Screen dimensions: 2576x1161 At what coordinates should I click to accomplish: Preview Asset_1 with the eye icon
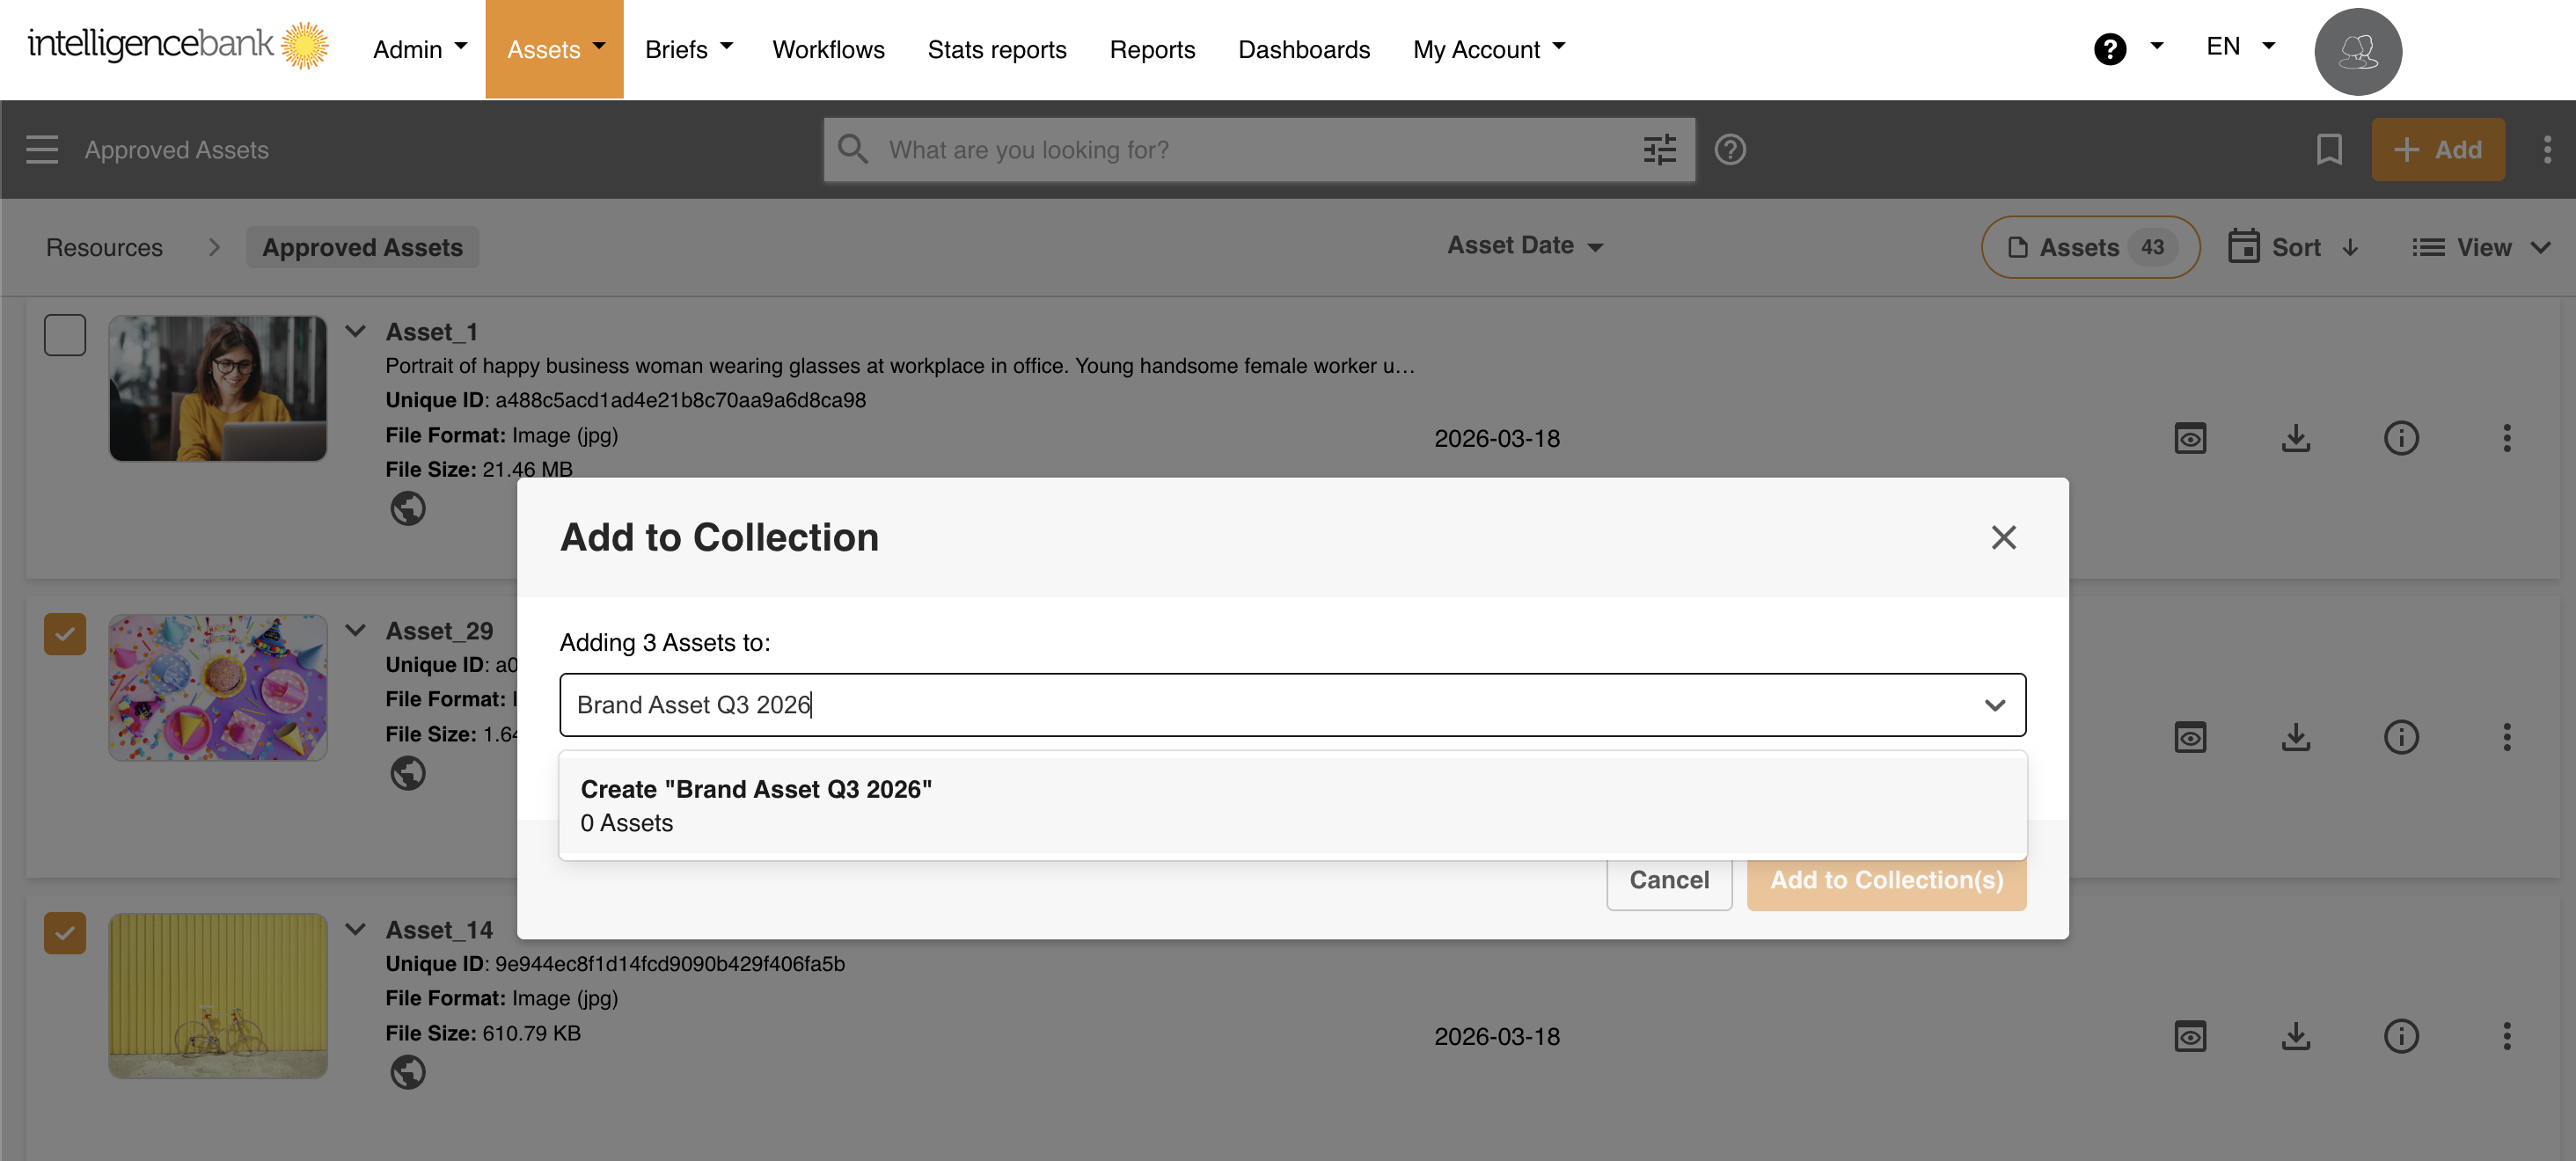(2189, 438)
